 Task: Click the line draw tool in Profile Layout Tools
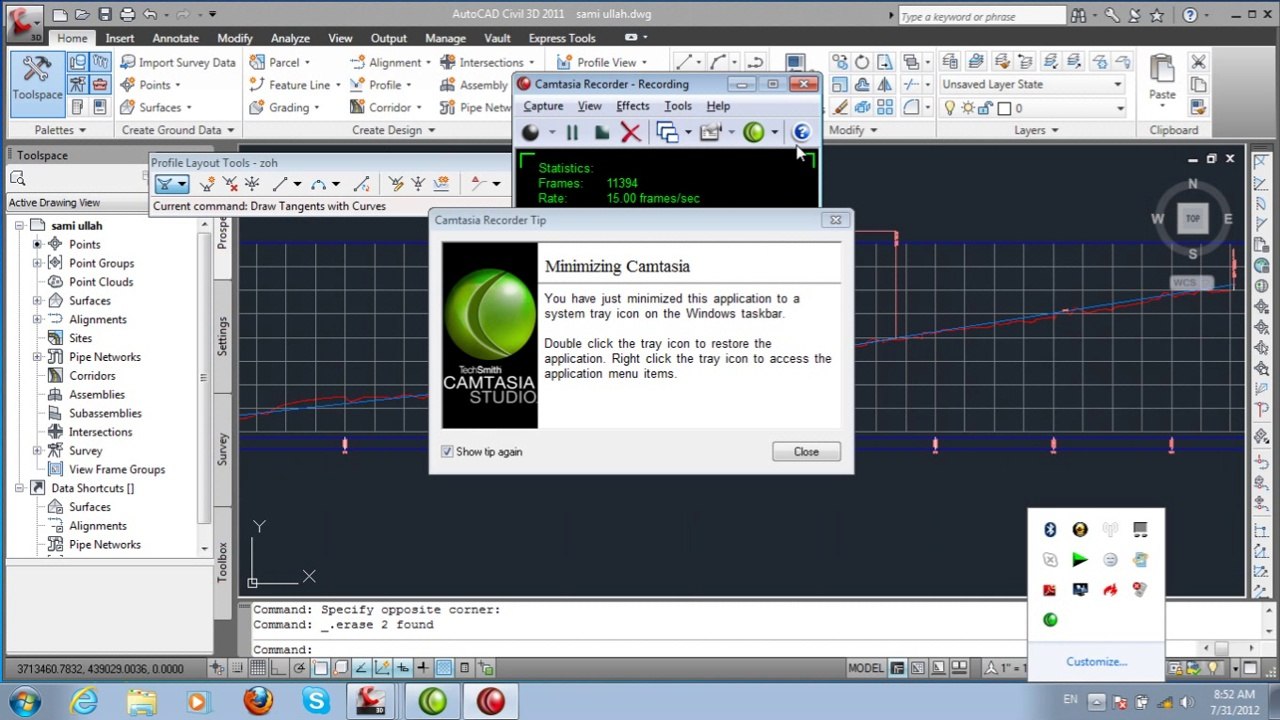pyautogui.click(x=280, y=183)
